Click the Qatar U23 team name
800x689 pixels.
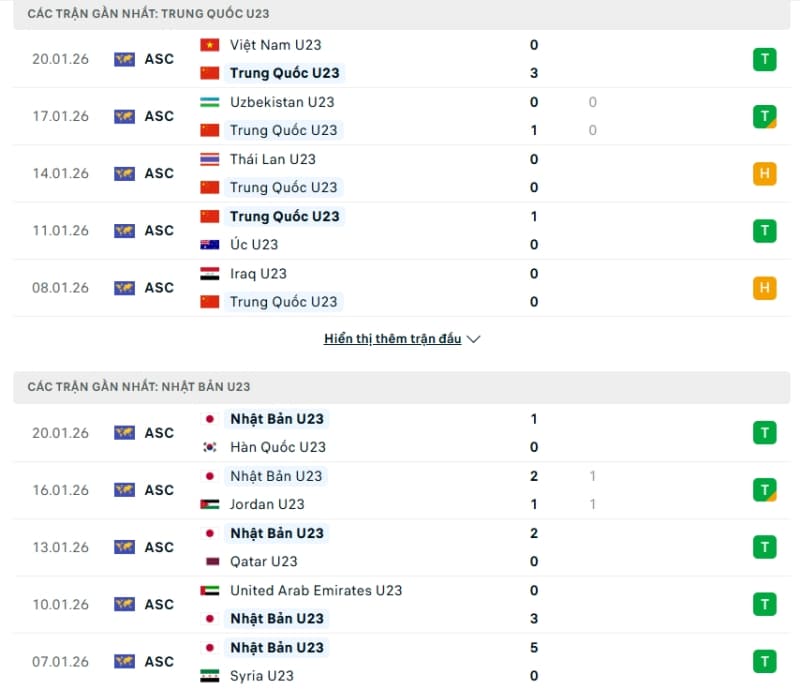point(263,561)
